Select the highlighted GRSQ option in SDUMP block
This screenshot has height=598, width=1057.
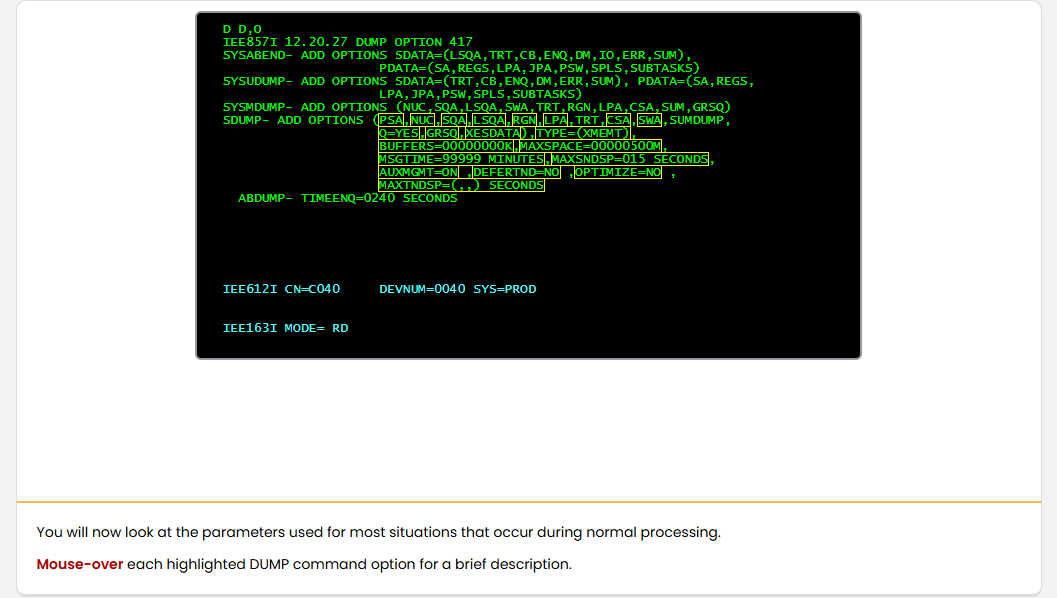(x=442, y=133)
